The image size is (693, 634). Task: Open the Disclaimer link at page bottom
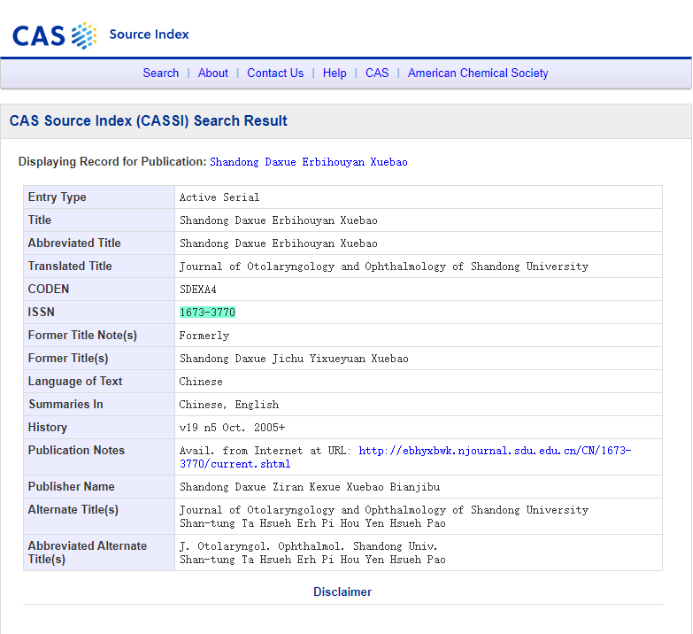pos(342,592)
